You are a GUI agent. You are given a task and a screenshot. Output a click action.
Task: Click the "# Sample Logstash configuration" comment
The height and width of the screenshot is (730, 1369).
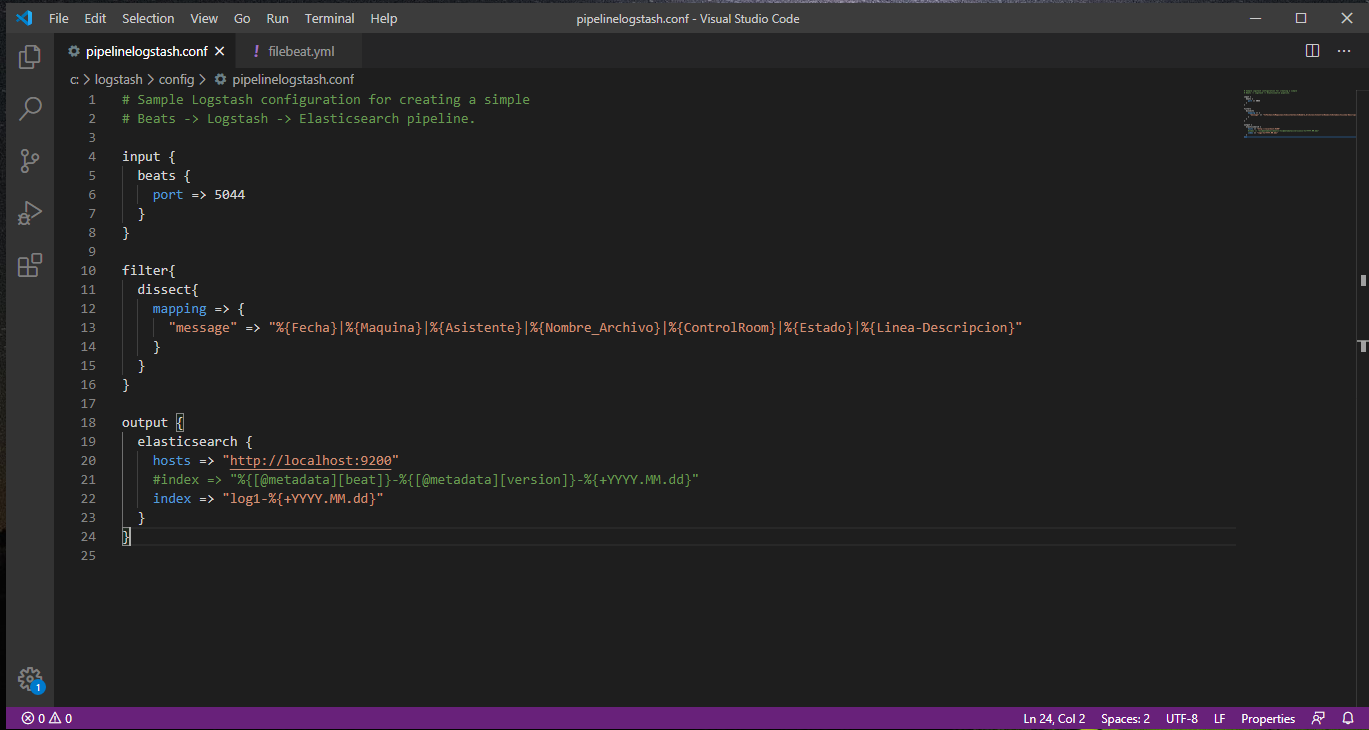click(x=326, y=100)
